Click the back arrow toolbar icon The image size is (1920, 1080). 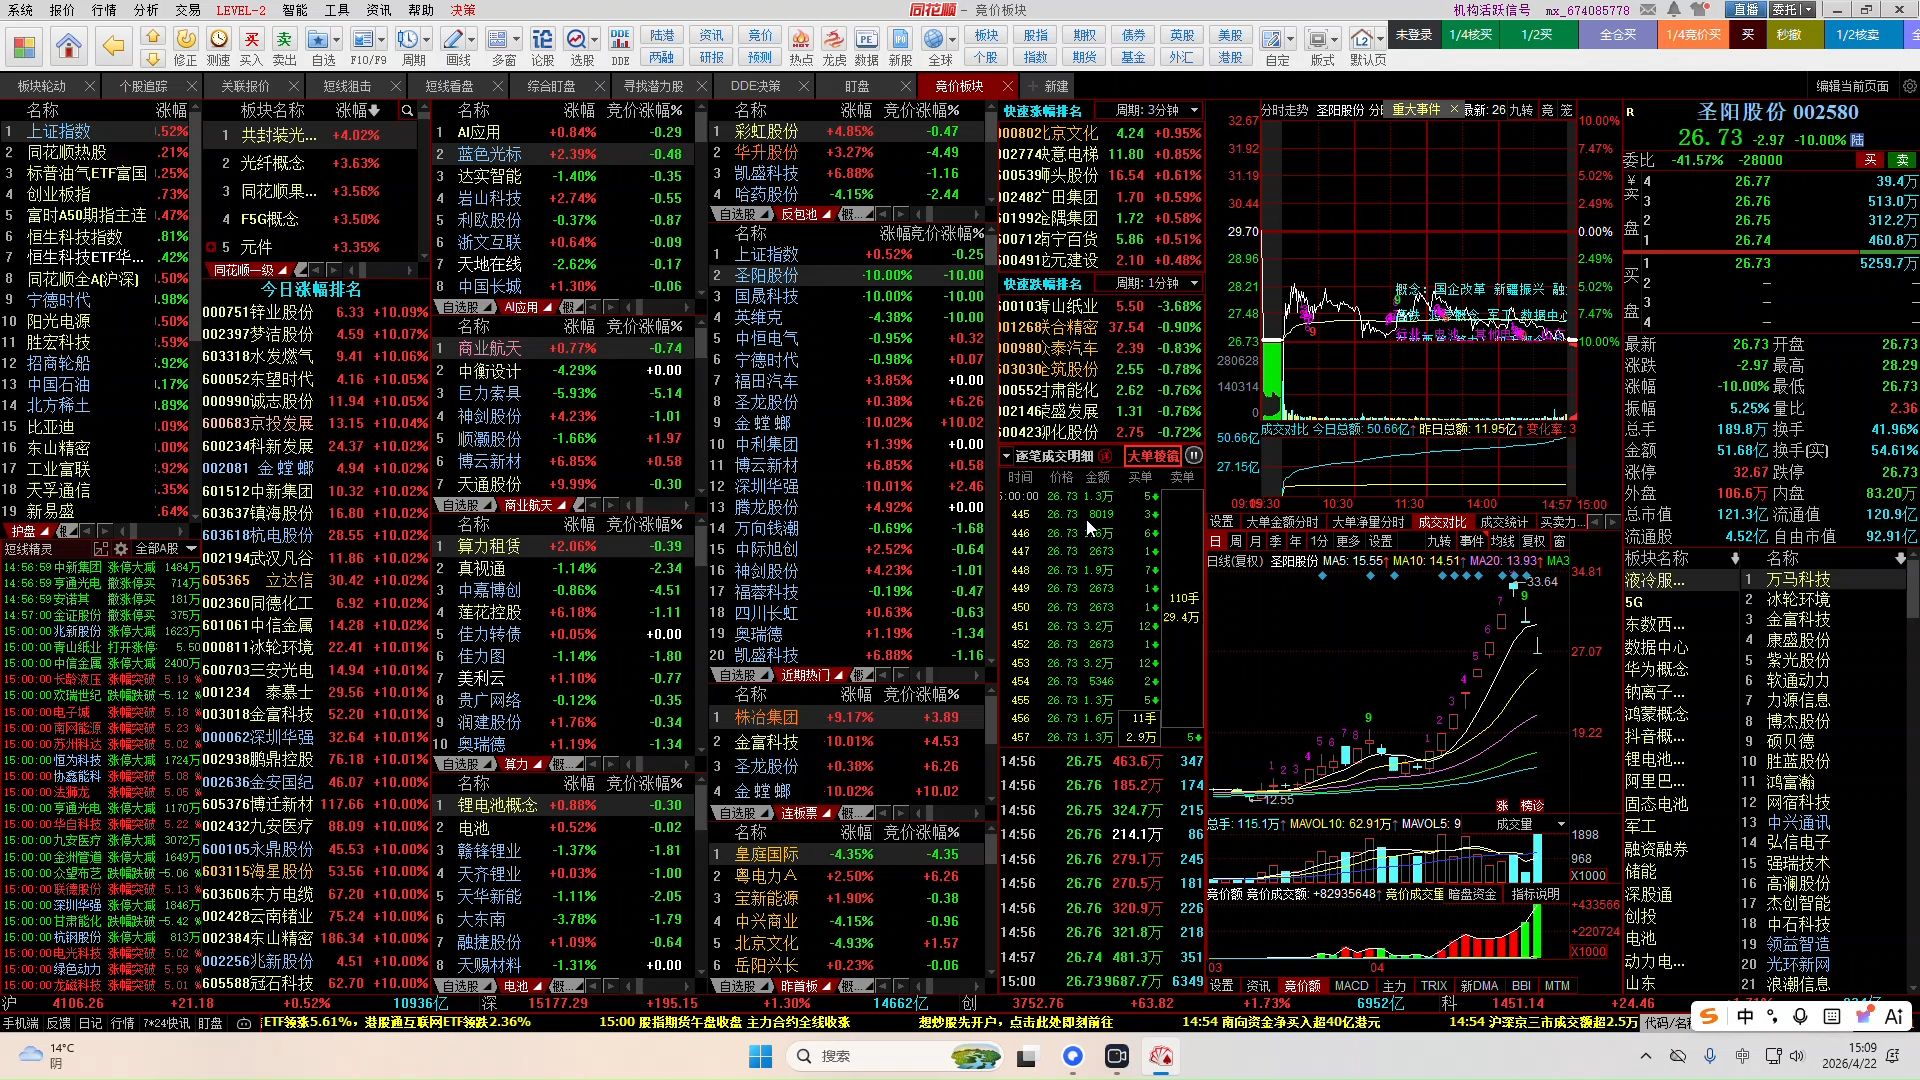(114, 46)
